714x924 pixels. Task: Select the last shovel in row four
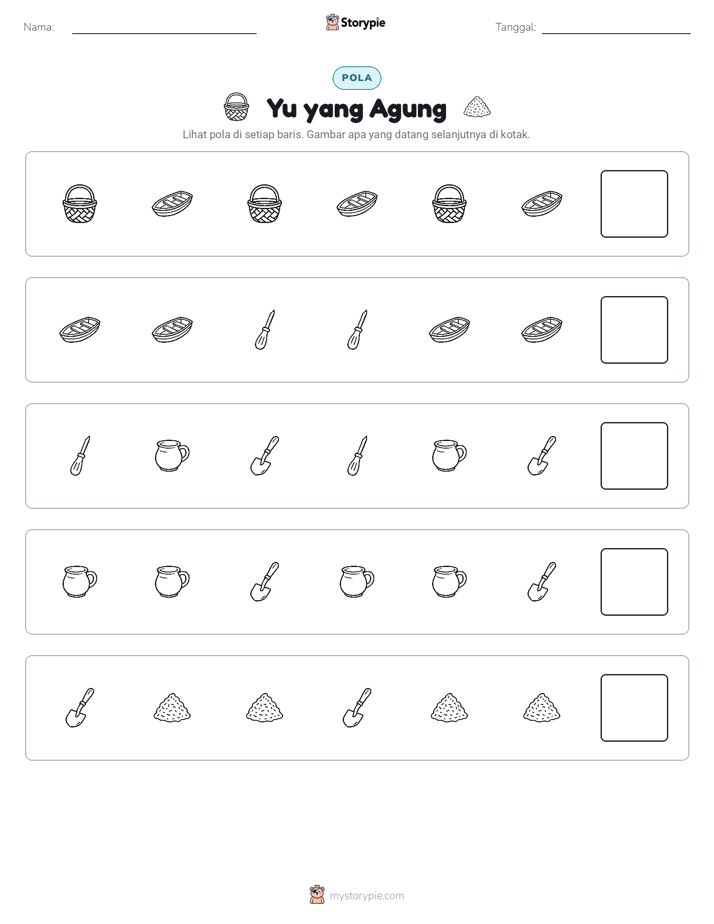click(542, 582)
